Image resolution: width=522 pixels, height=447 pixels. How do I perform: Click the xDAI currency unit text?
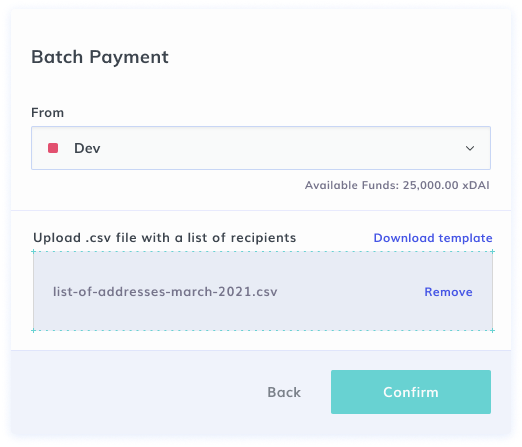(x=476, y=185)
